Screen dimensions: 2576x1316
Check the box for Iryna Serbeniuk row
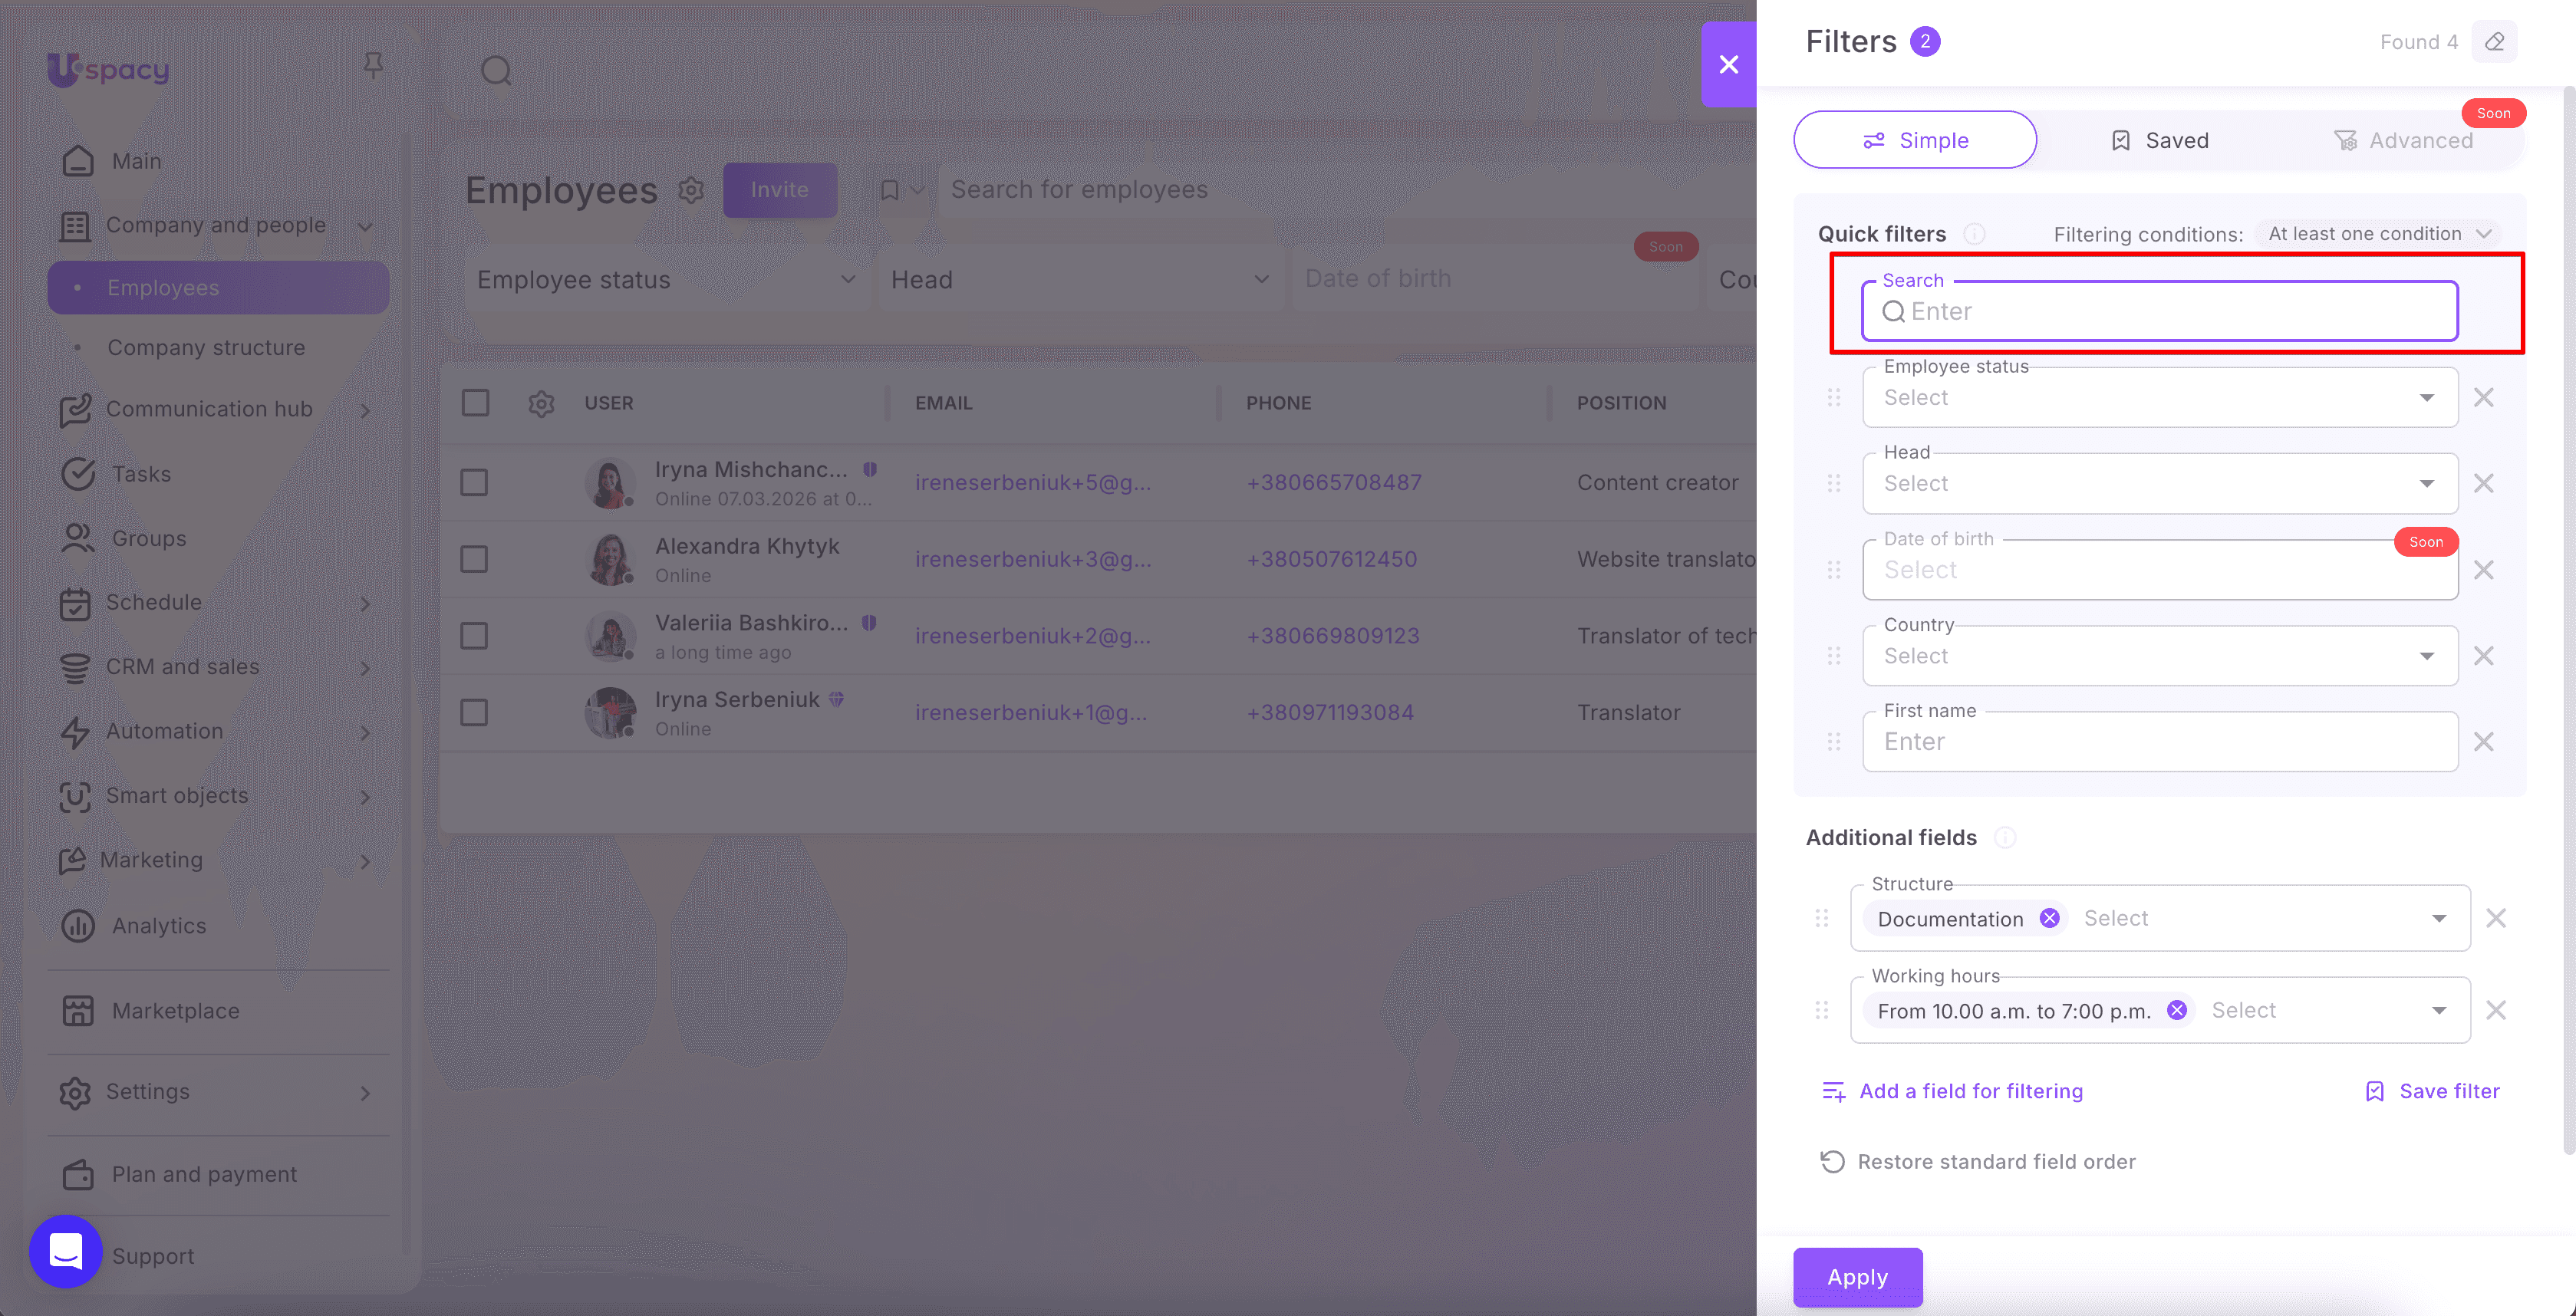click(x=474, y=713)
